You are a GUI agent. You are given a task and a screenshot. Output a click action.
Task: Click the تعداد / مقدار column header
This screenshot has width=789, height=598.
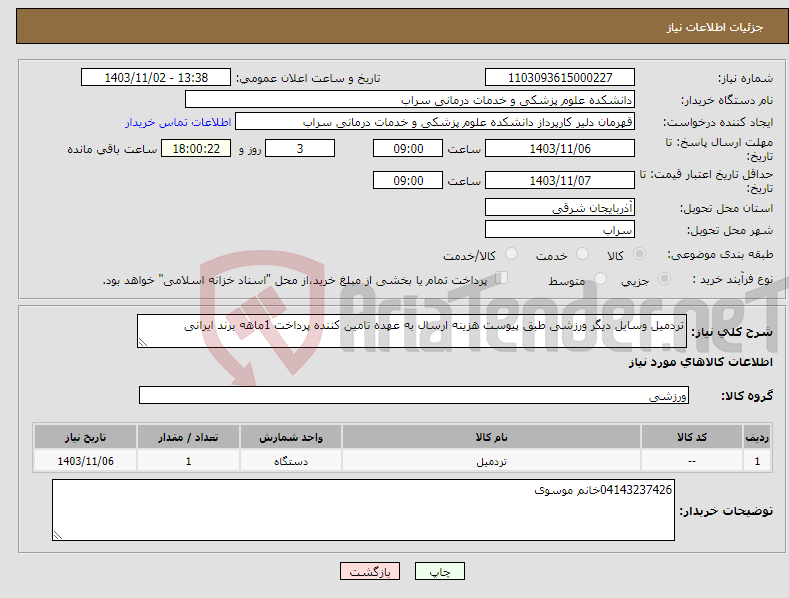coord(188,437)
